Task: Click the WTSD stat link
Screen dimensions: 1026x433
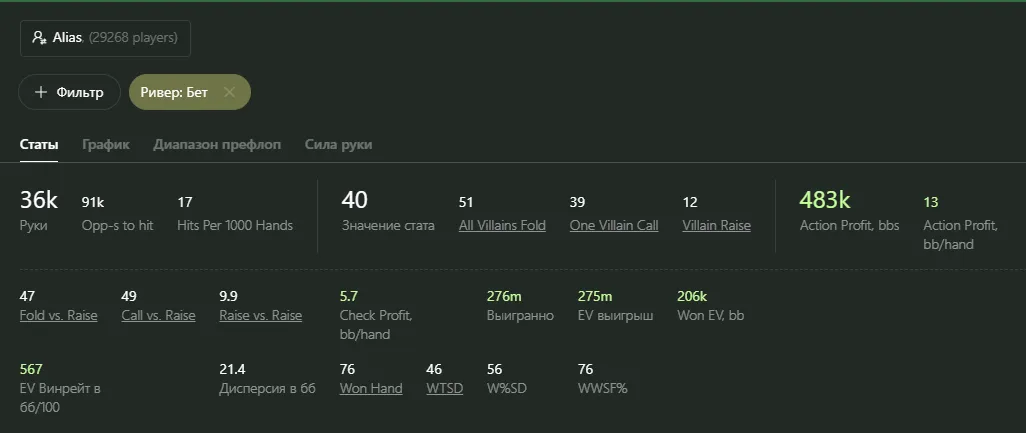Action: [444, 388]
